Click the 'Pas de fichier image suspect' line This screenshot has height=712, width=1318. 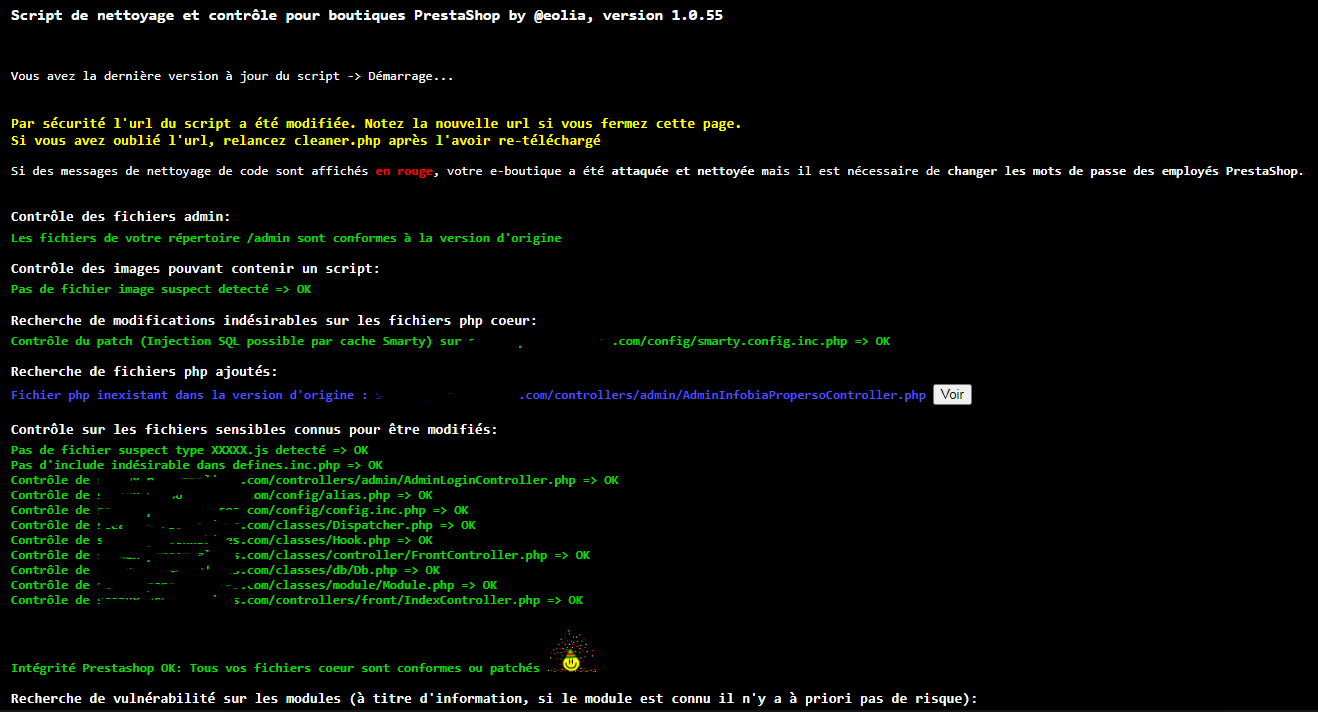161,289
